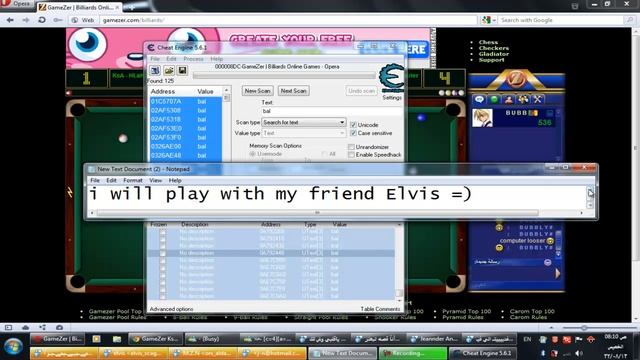Toggle the Unicode checkbox
This screenshot has height=360, width=640.
[x=353, y=125]
